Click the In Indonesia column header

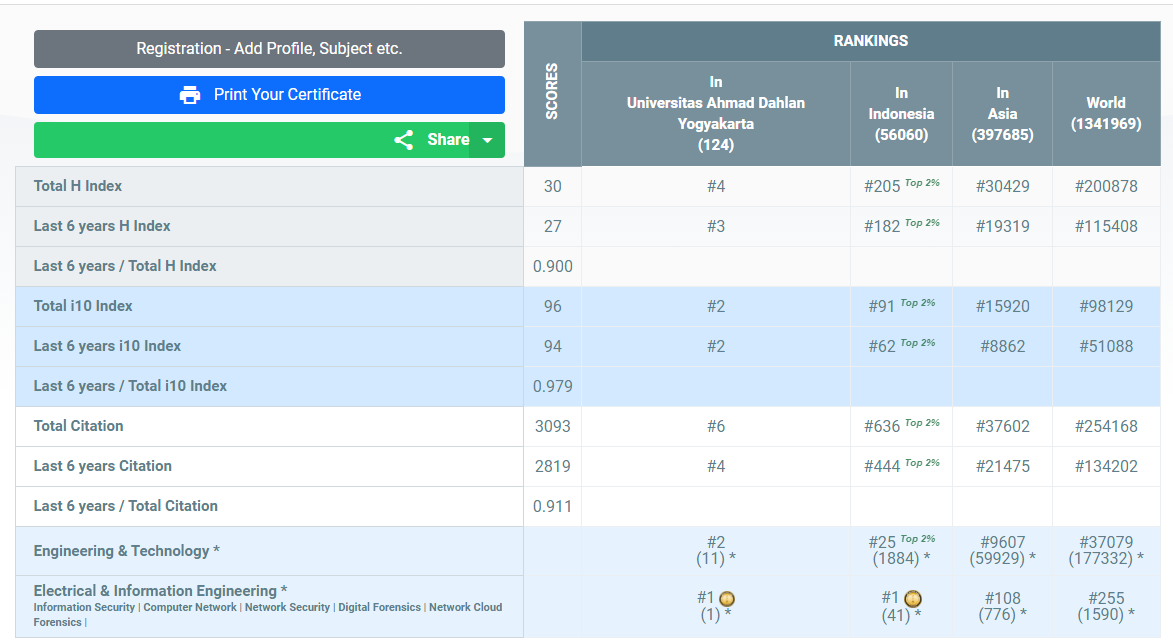pos(901,113)
